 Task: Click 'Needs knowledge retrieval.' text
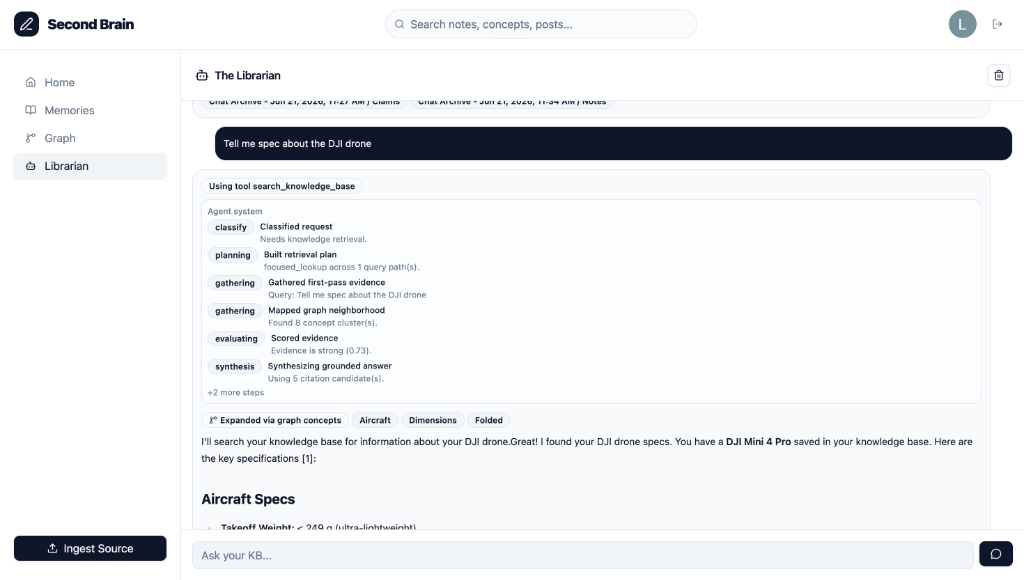coord(313,239)
